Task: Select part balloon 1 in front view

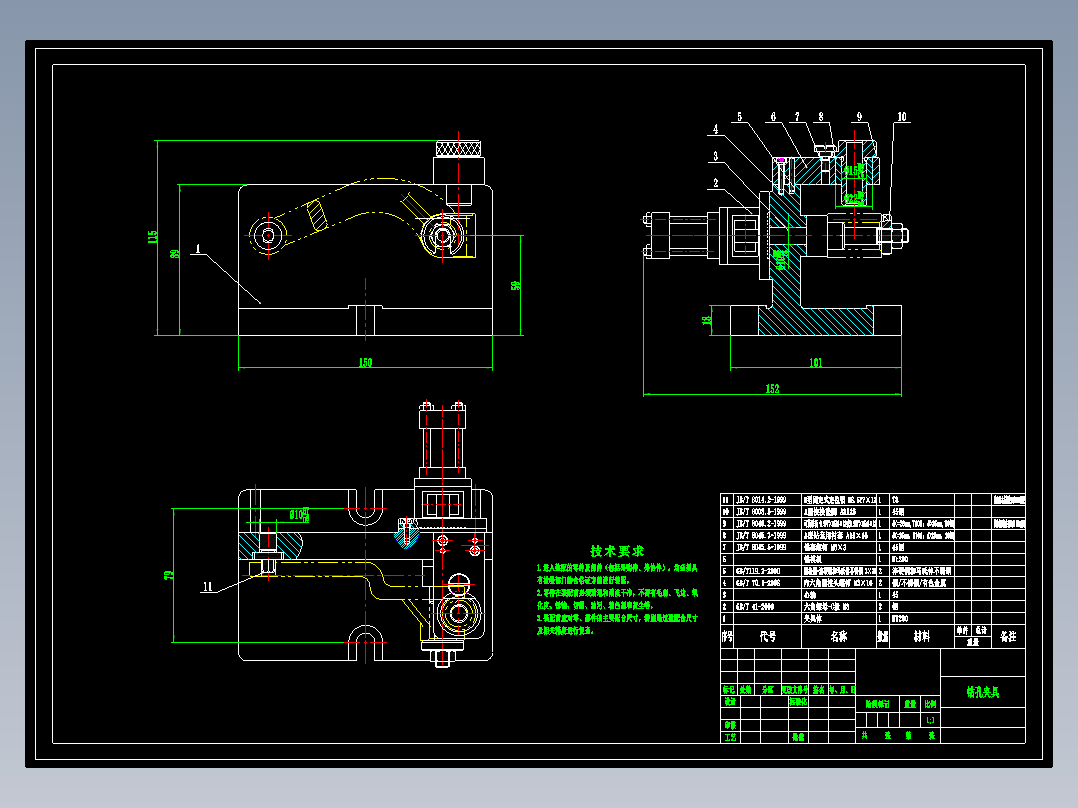Action: pos(198,249)
